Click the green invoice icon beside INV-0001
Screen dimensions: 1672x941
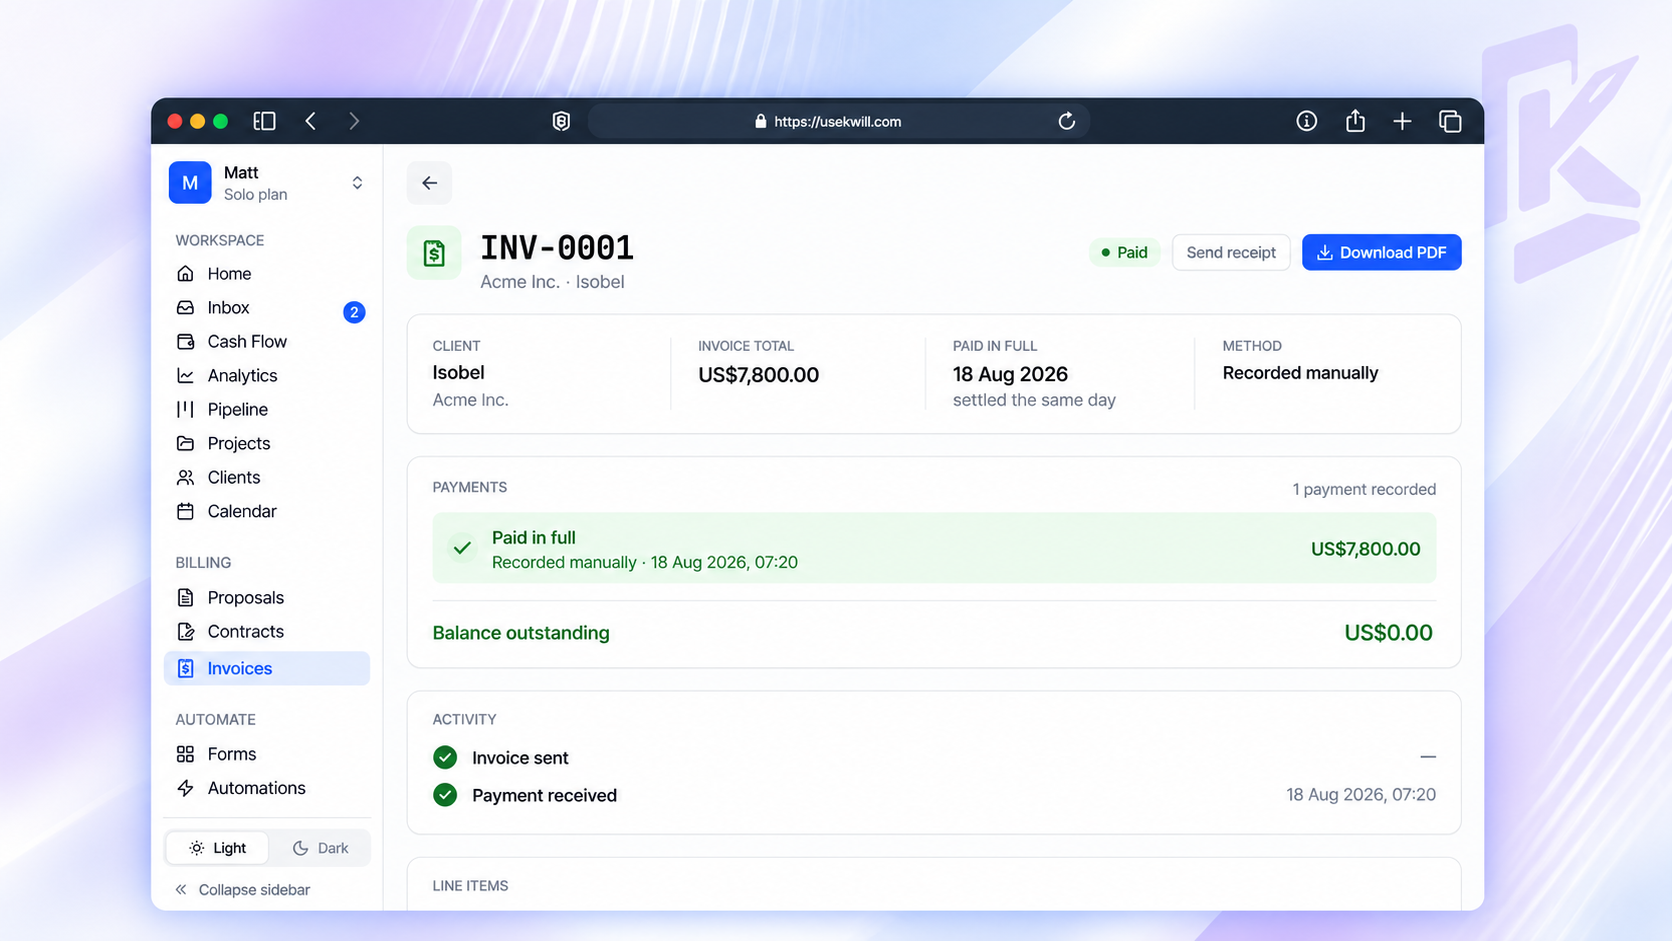434,253
